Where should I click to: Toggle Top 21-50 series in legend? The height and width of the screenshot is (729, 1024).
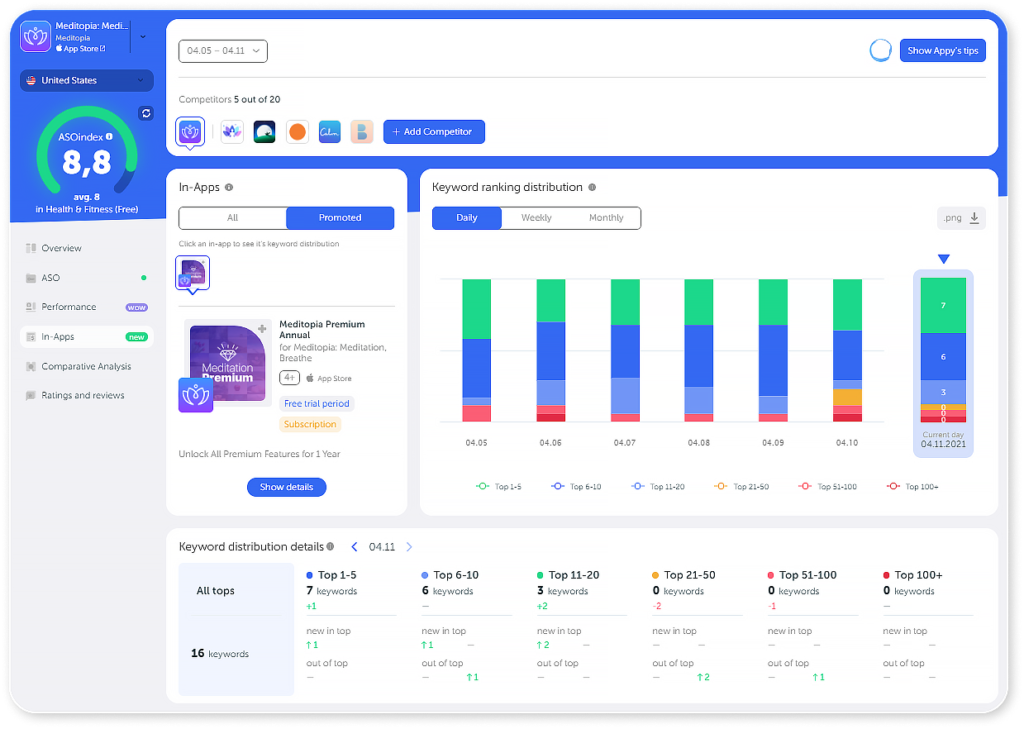[x=741, y=487]
